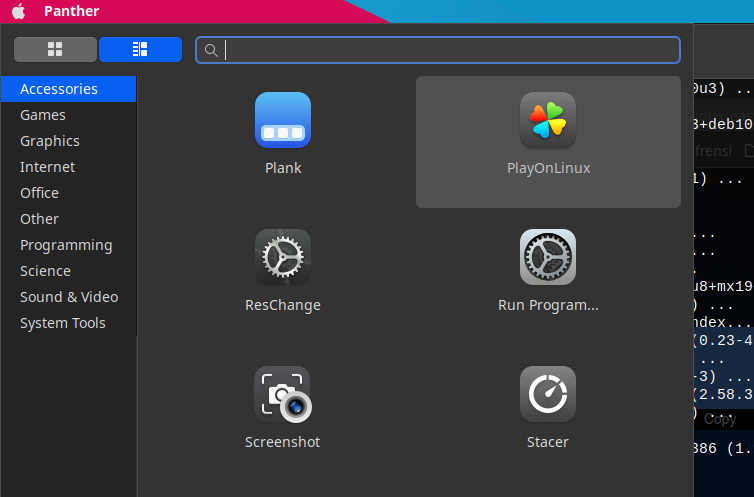
Task: Launch the Stacer gauge icon
Action: click(x=548, y=394)
